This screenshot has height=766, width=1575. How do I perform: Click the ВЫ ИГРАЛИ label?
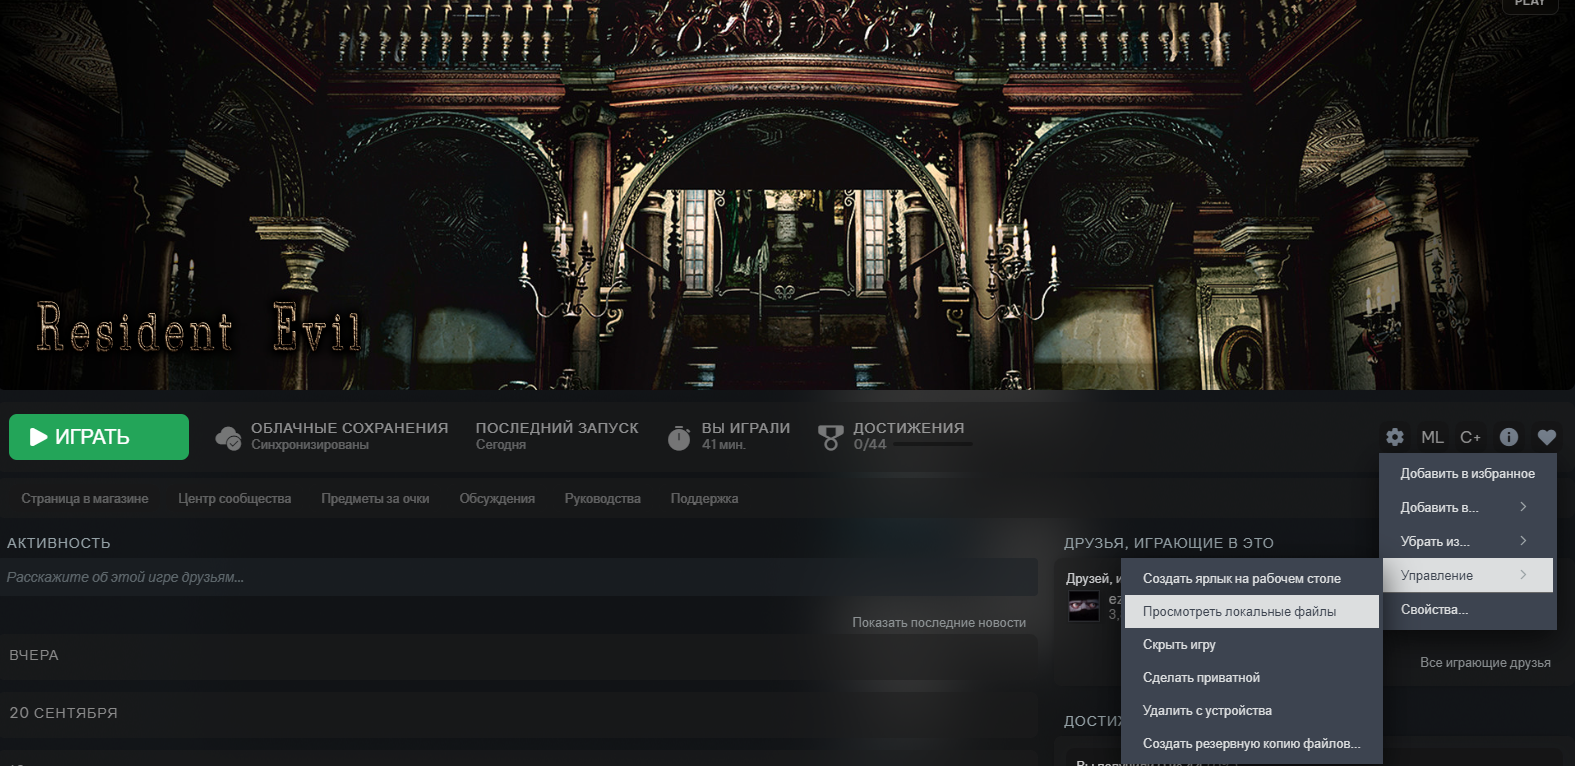[x=746, y=428]
